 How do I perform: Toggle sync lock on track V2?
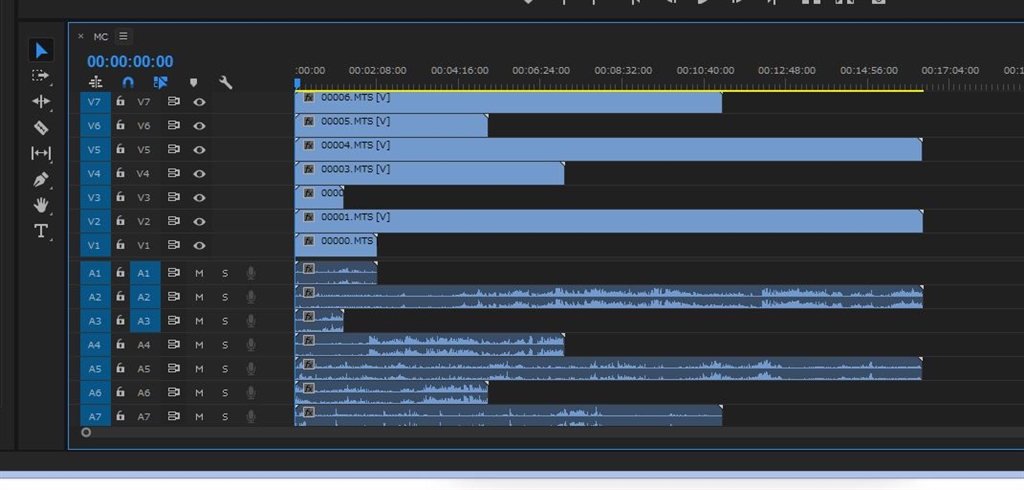click(x=173, y=221)
